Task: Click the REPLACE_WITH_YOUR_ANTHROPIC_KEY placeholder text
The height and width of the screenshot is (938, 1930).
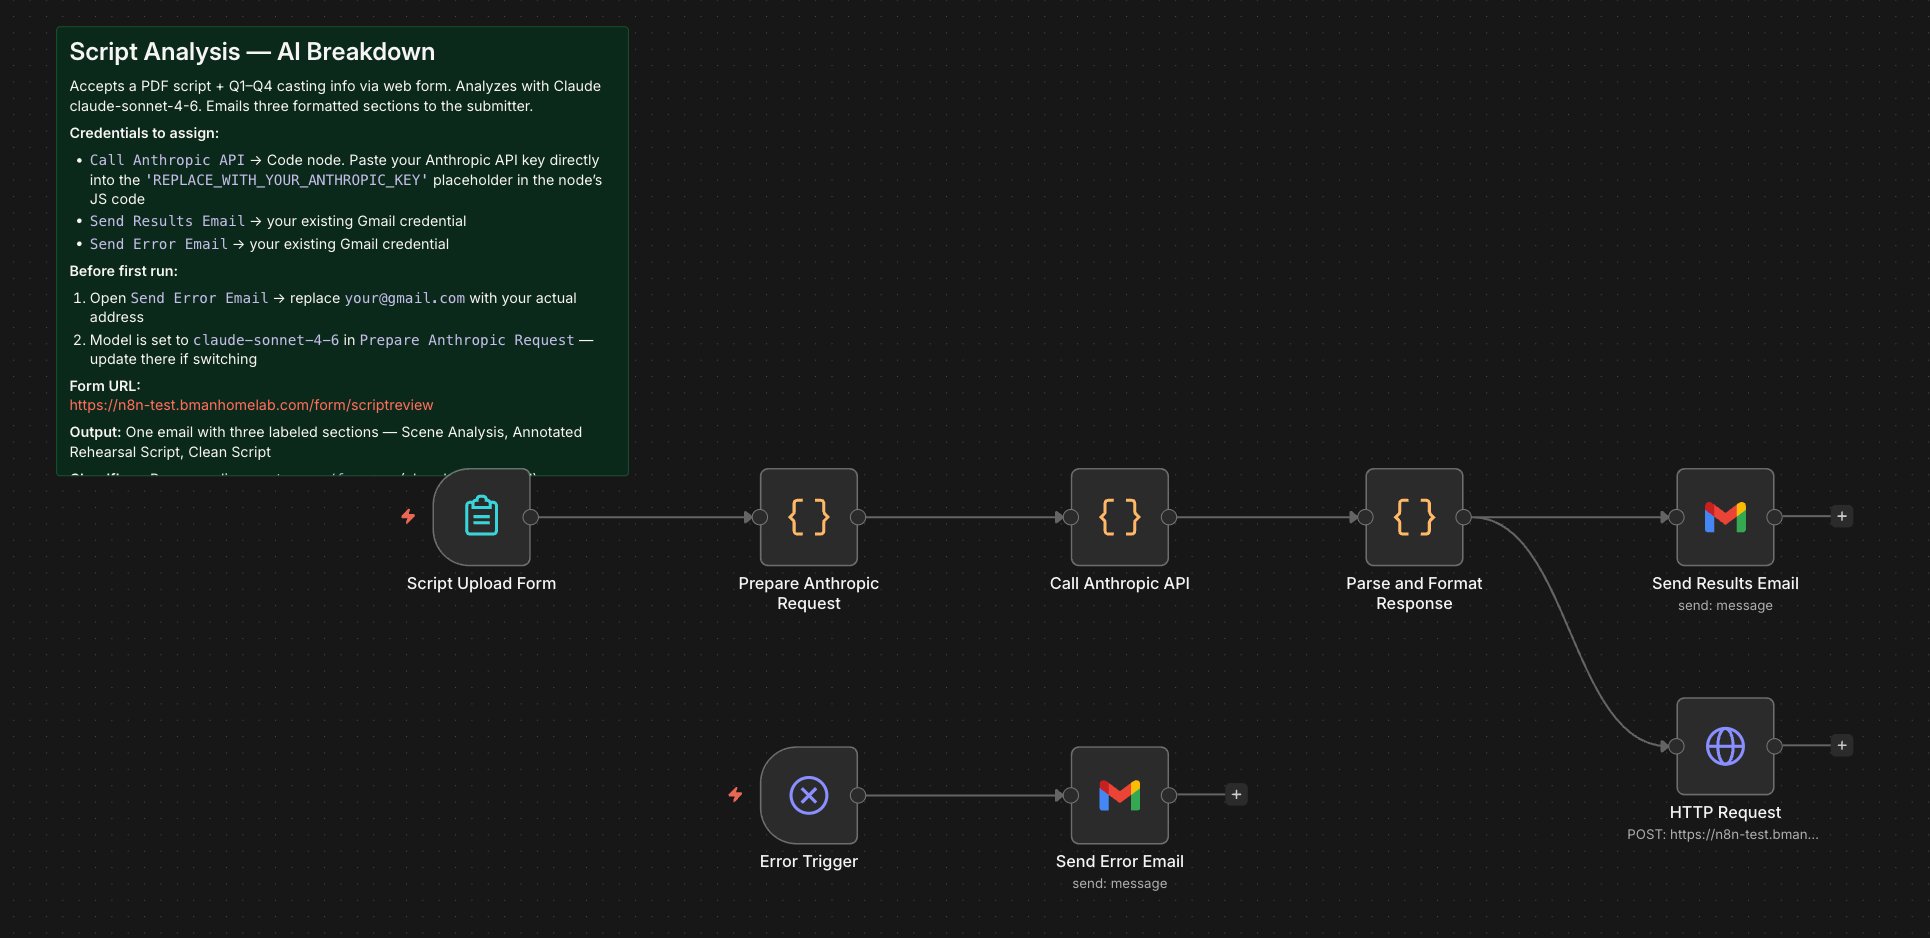Action: pyautogui.click(x=287, y=180)
